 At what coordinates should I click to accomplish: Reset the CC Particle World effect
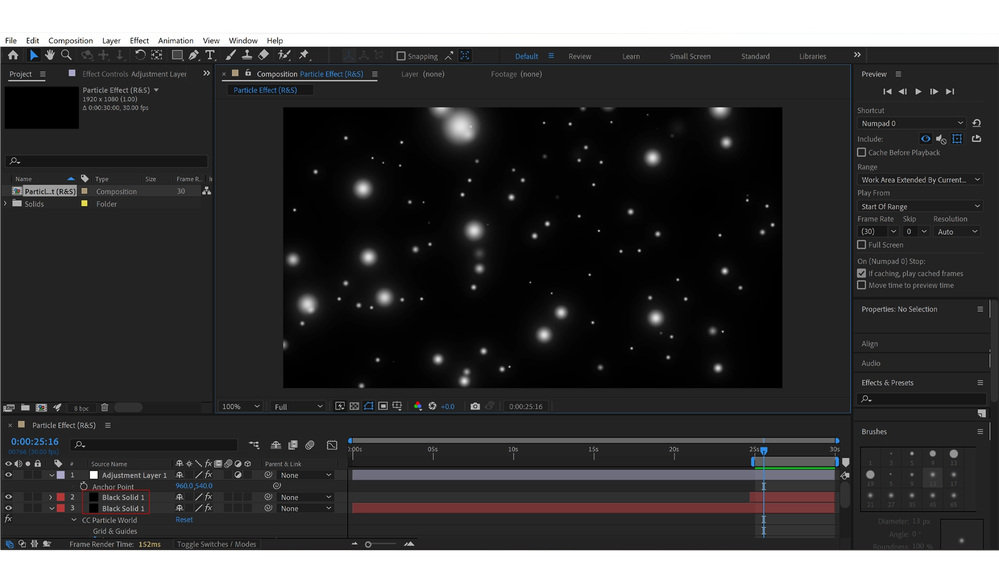pos(184,520)
